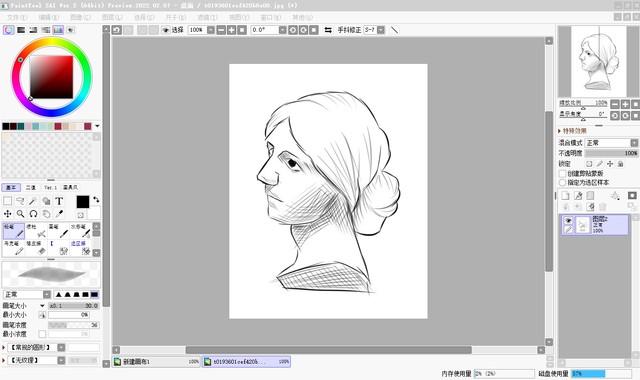Choose the 喷枪 airbrush tool
The image size is (640, 380).
pyautogui.click(x=36, y=231)
